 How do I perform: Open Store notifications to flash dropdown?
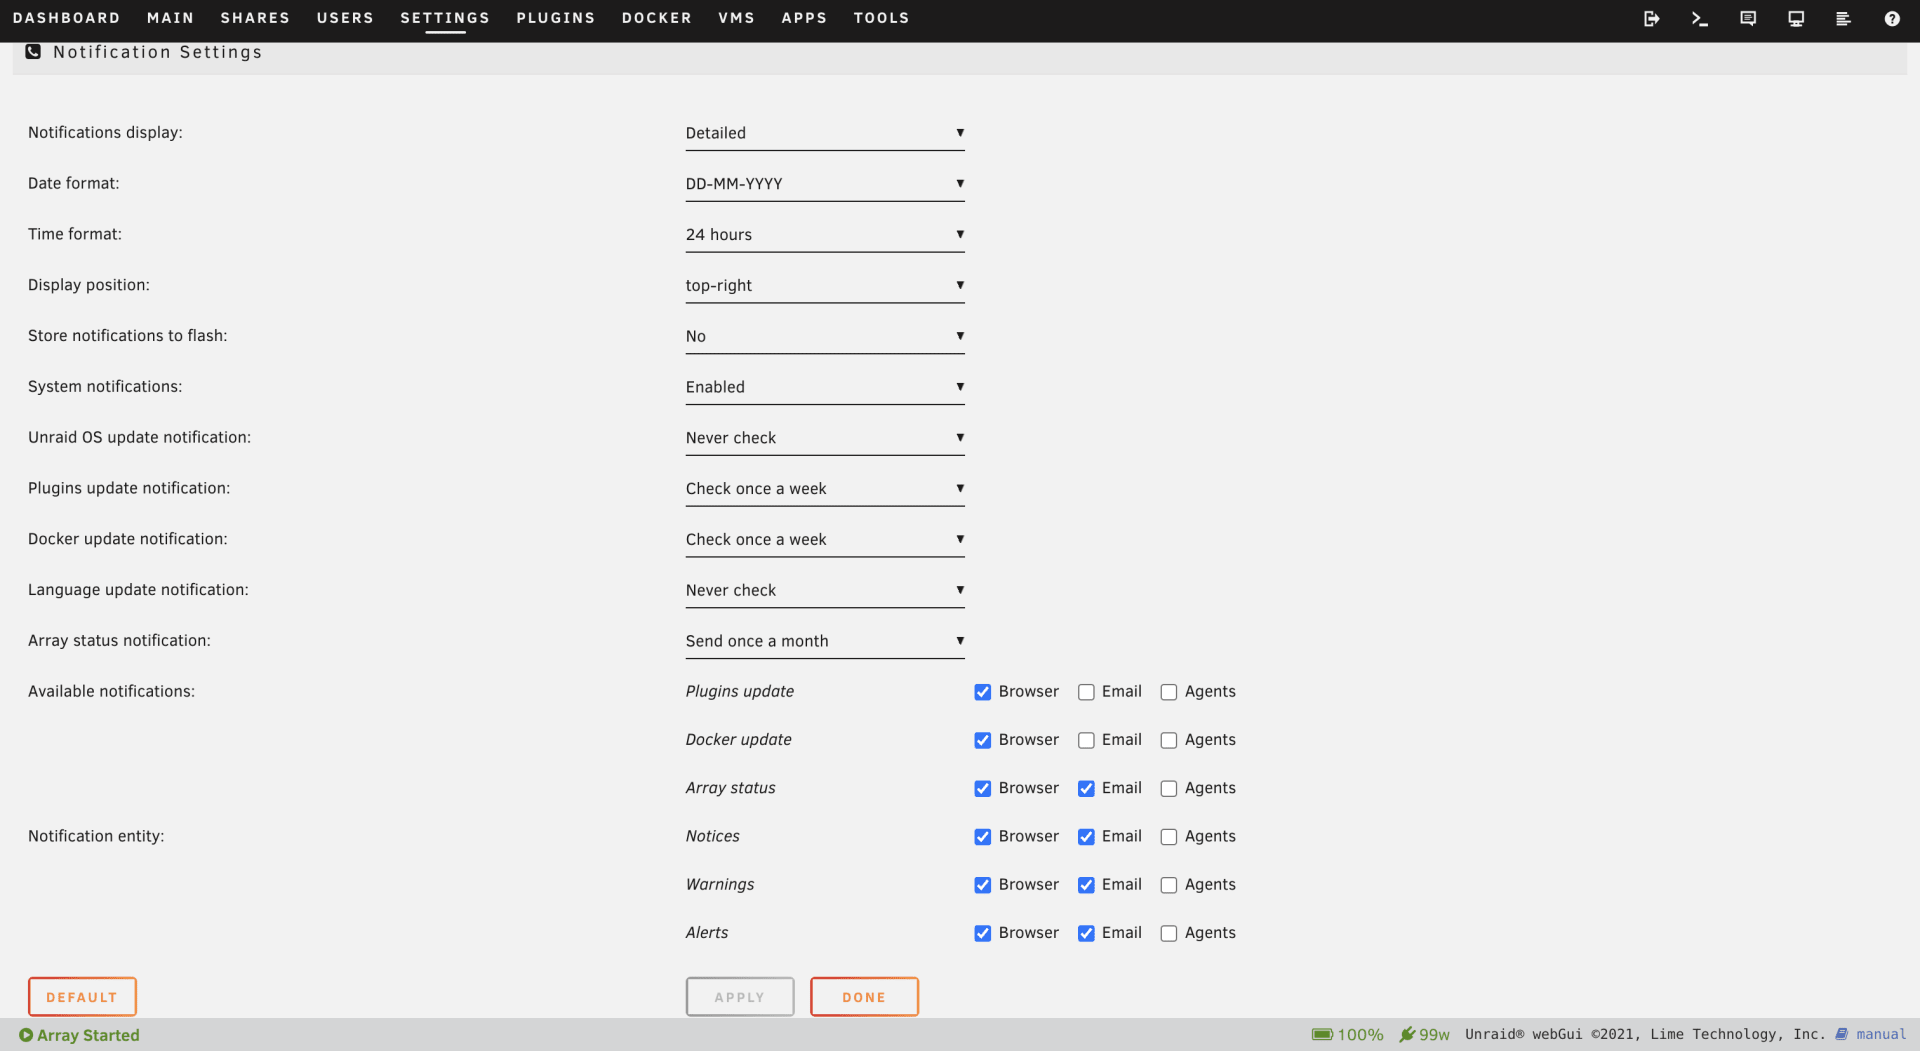[825, 337]
